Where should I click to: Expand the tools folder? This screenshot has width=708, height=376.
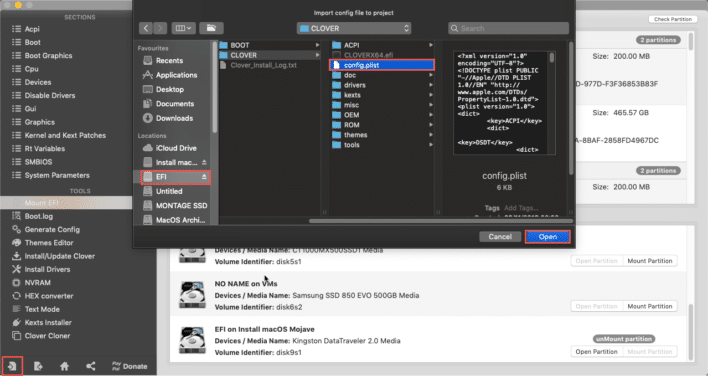coord(431,144)
